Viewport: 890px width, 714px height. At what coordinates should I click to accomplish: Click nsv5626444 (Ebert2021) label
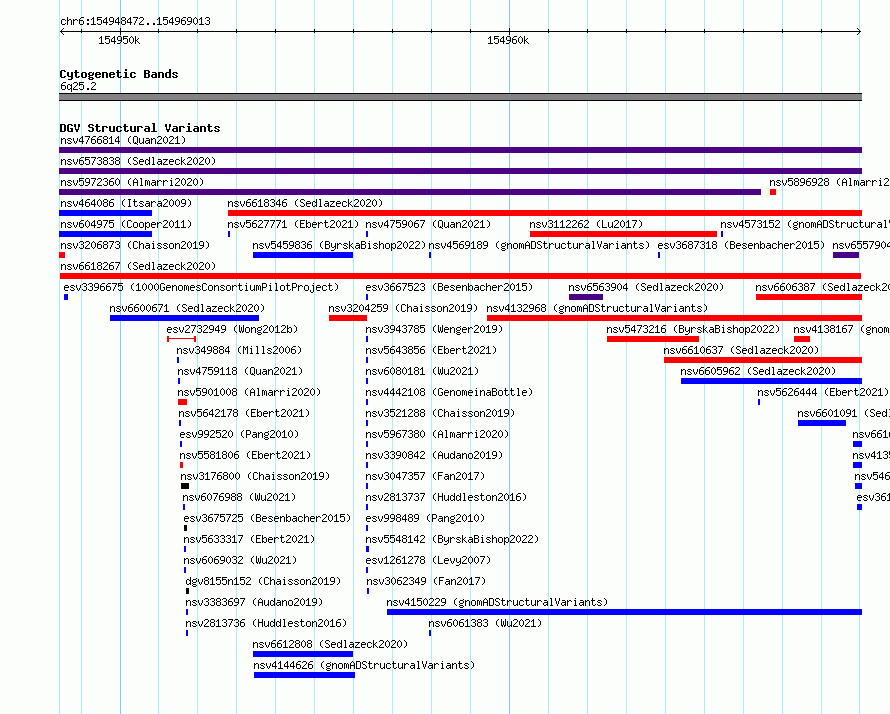[x=822, y=392]
